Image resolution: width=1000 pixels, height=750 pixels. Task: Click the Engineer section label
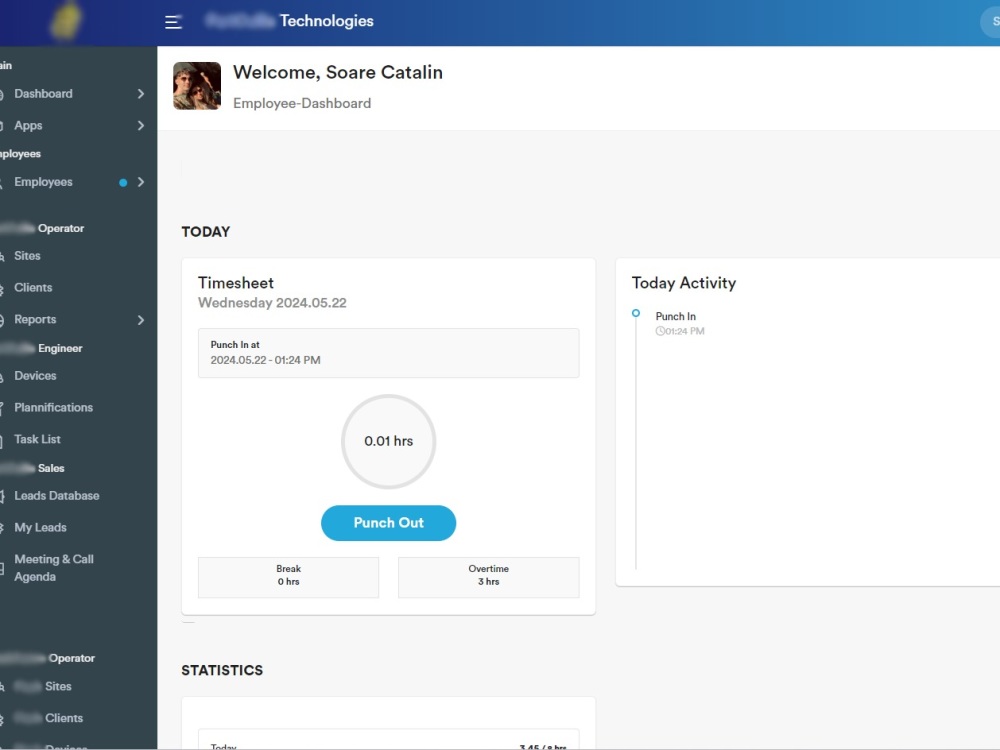tap(60, 348)
